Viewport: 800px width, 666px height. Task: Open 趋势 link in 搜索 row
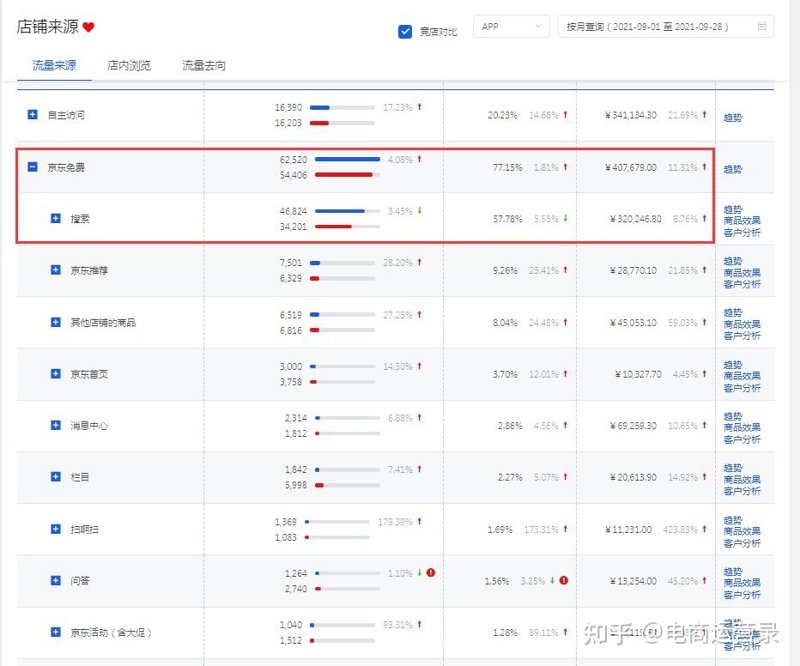coord(733,209)
